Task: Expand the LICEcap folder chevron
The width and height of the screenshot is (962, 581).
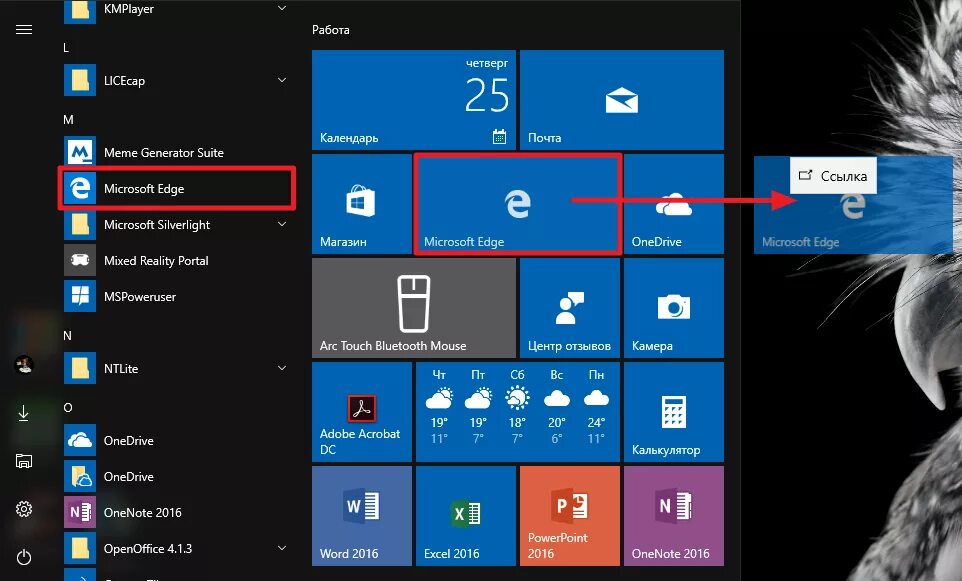Action: 282,80
